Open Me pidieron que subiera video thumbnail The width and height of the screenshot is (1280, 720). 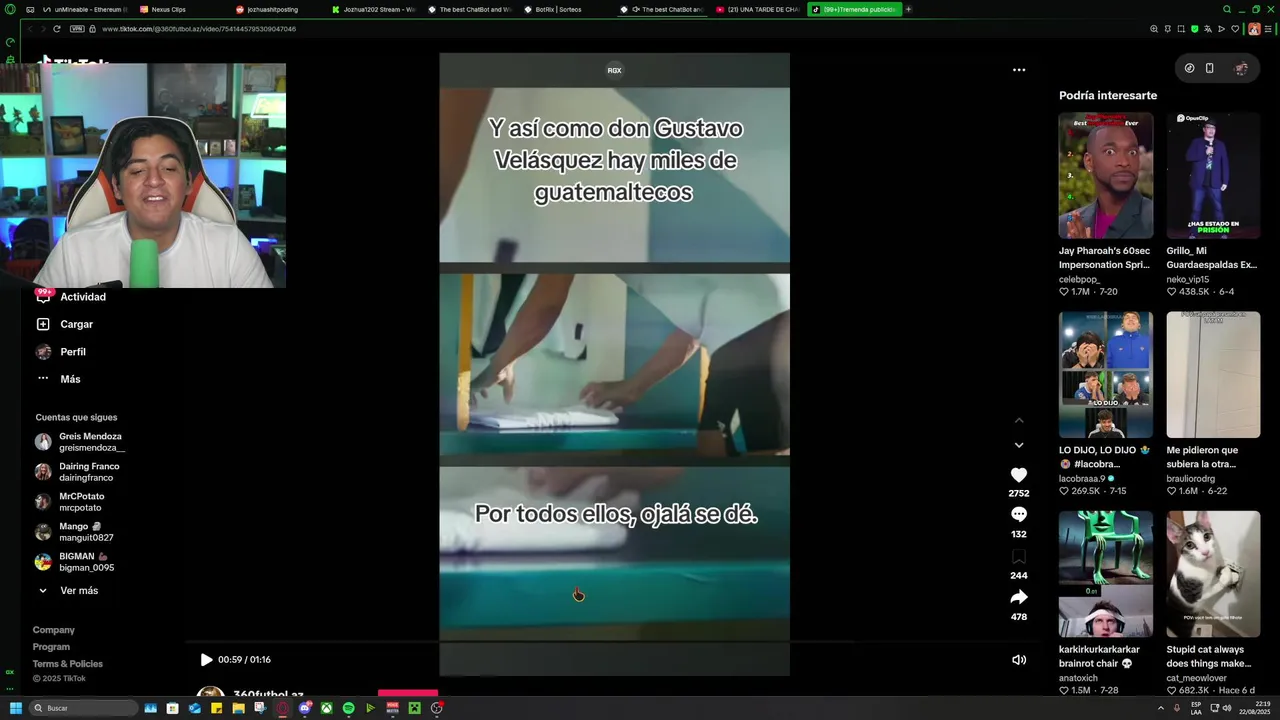coord(1213,374)
